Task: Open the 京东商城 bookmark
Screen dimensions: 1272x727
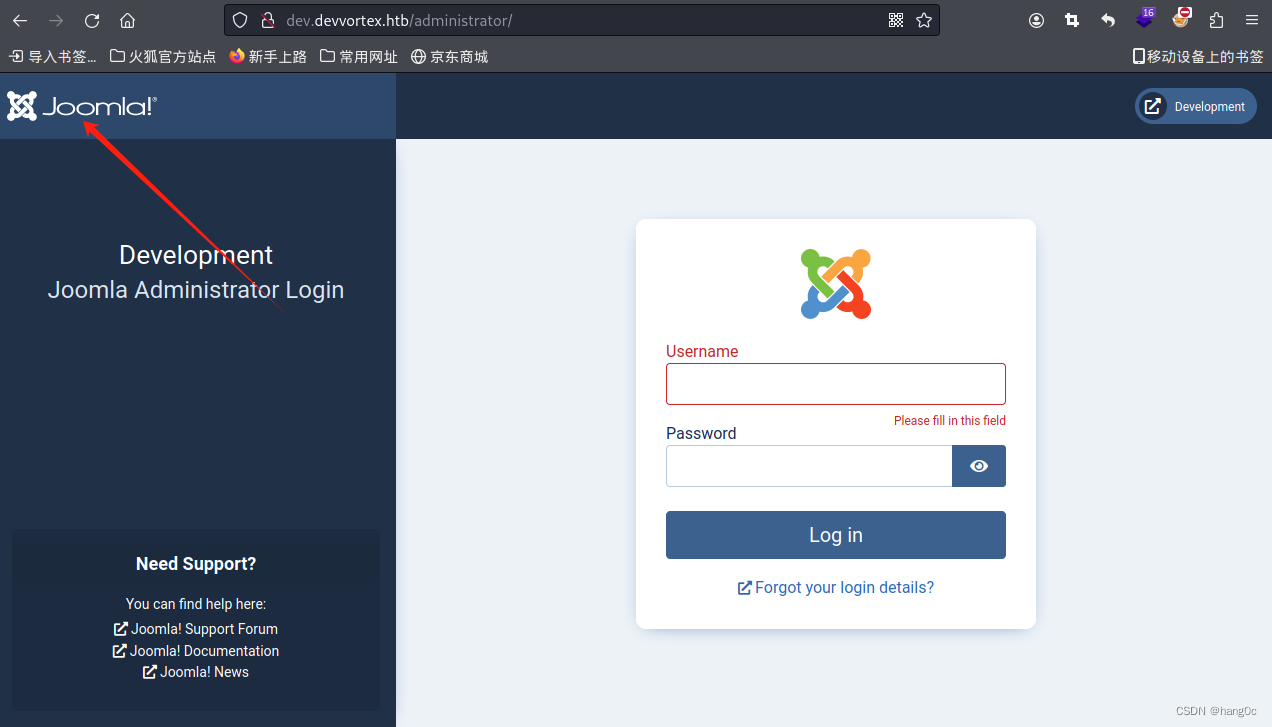Action: (x=450, y=57)
